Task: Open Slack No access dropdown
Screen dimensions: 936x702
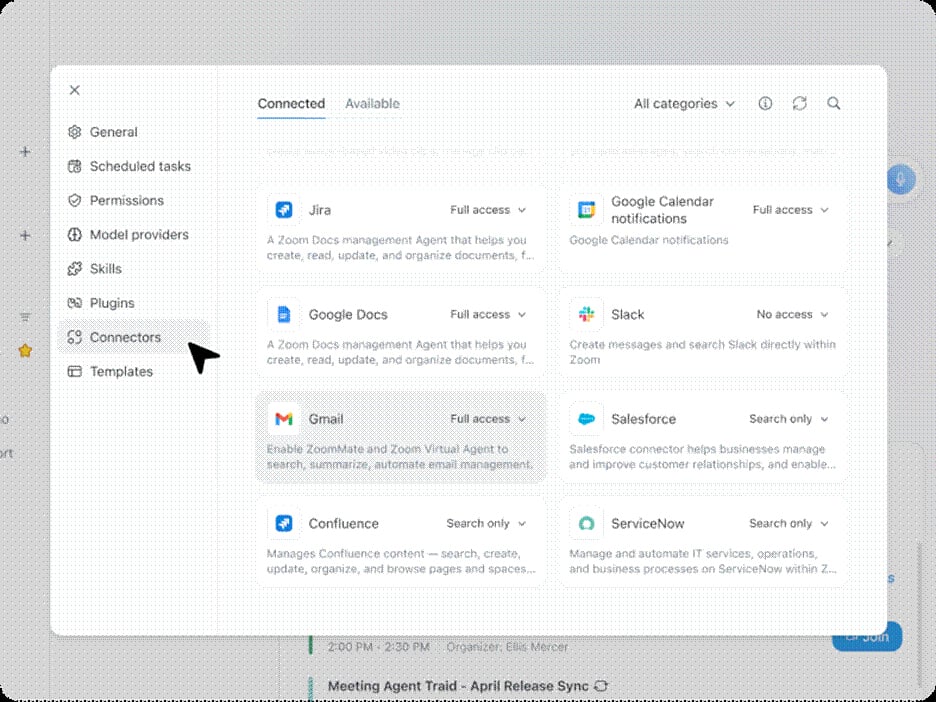Action: point(793,315)
